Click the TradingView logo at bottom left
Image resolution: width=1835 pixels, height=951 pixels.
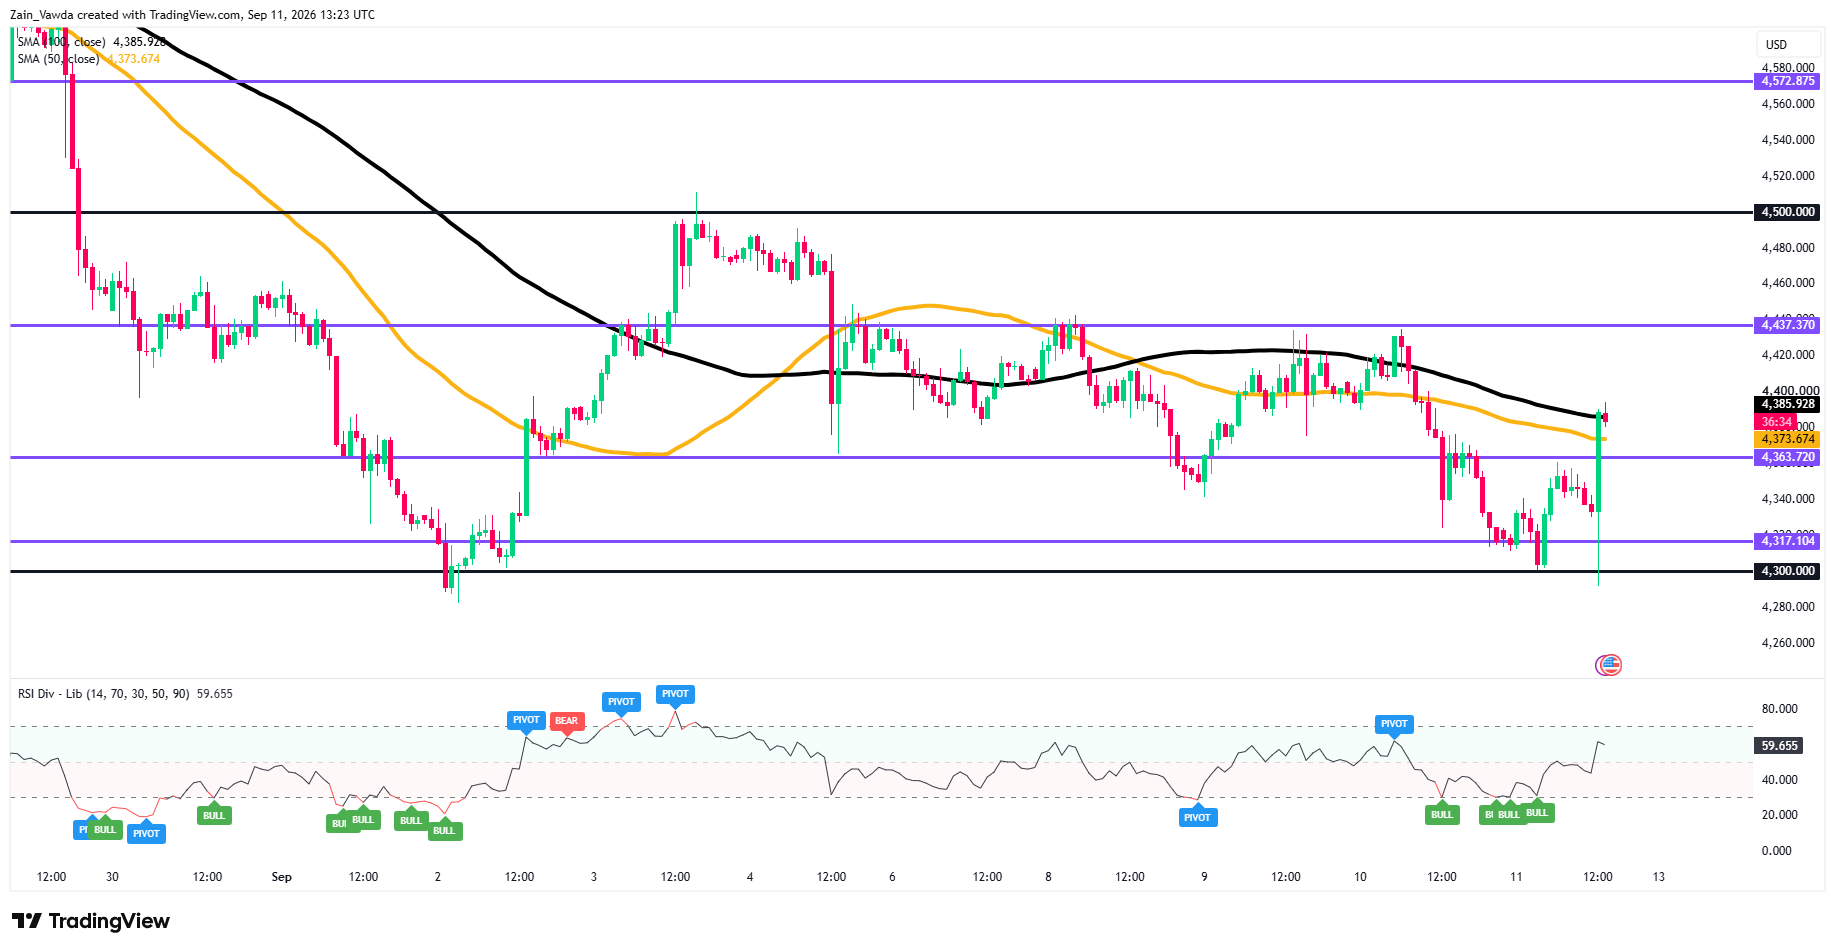91,921
